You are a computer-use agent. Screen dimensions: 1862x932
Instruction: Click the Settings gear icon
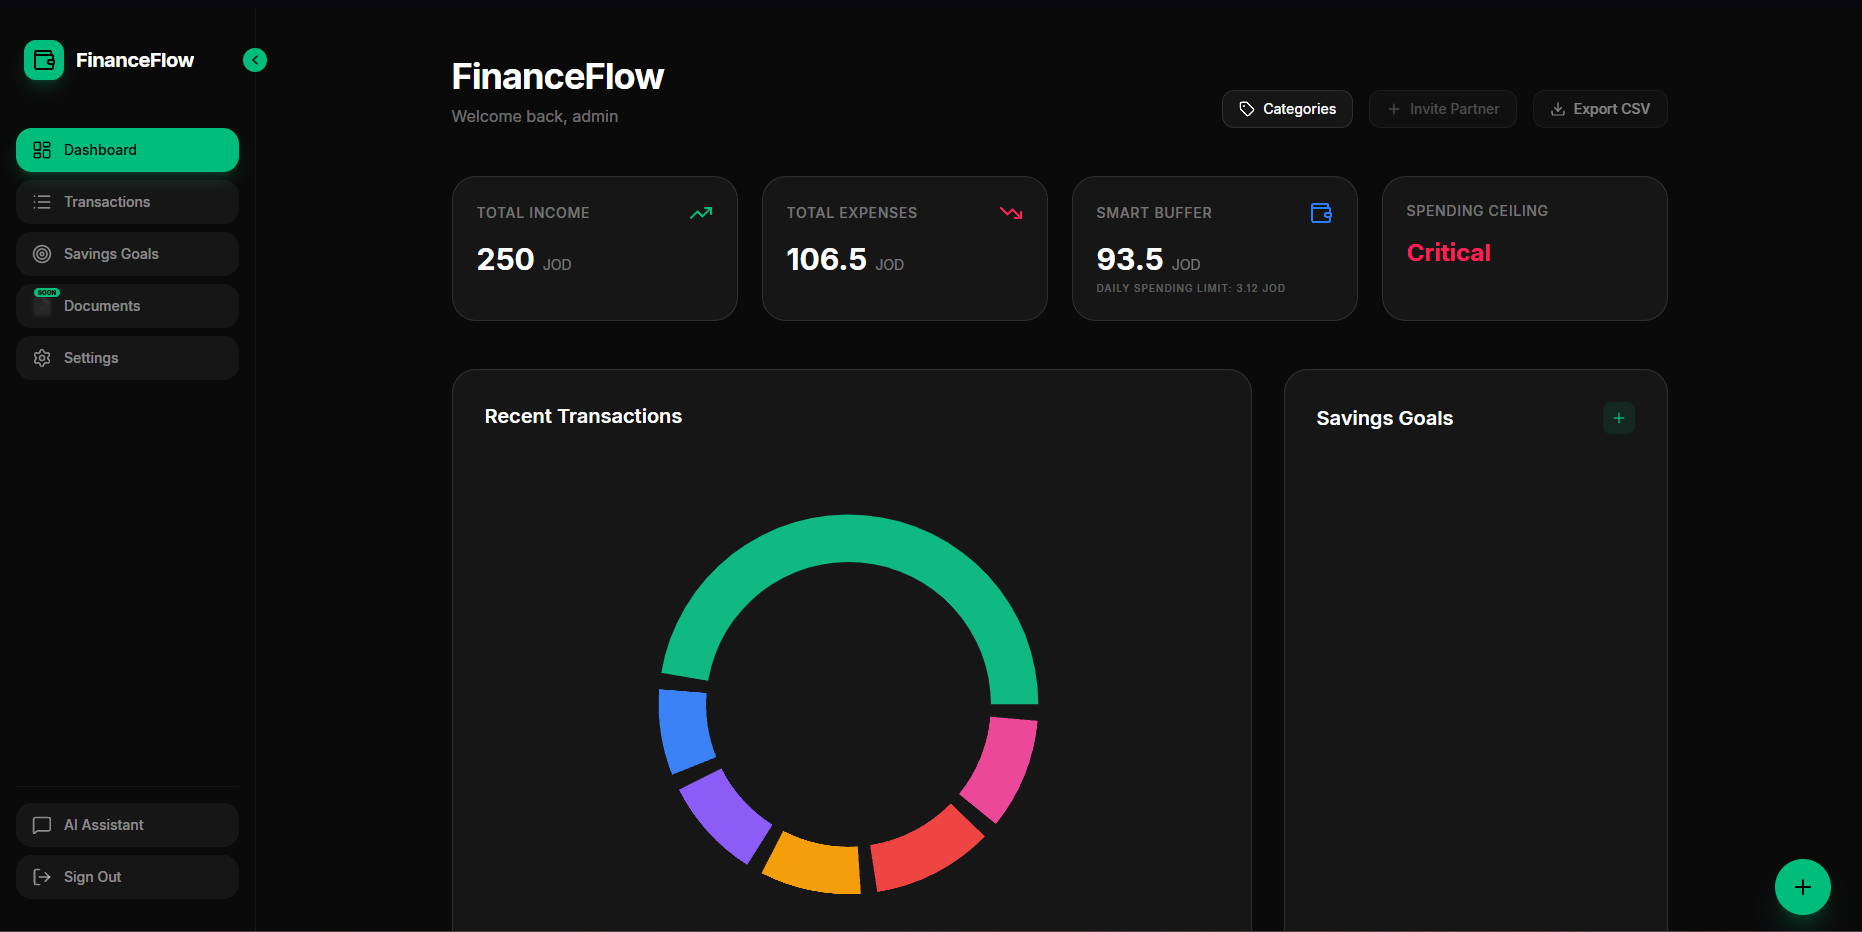pyautogui.click(x=41, y=357)
